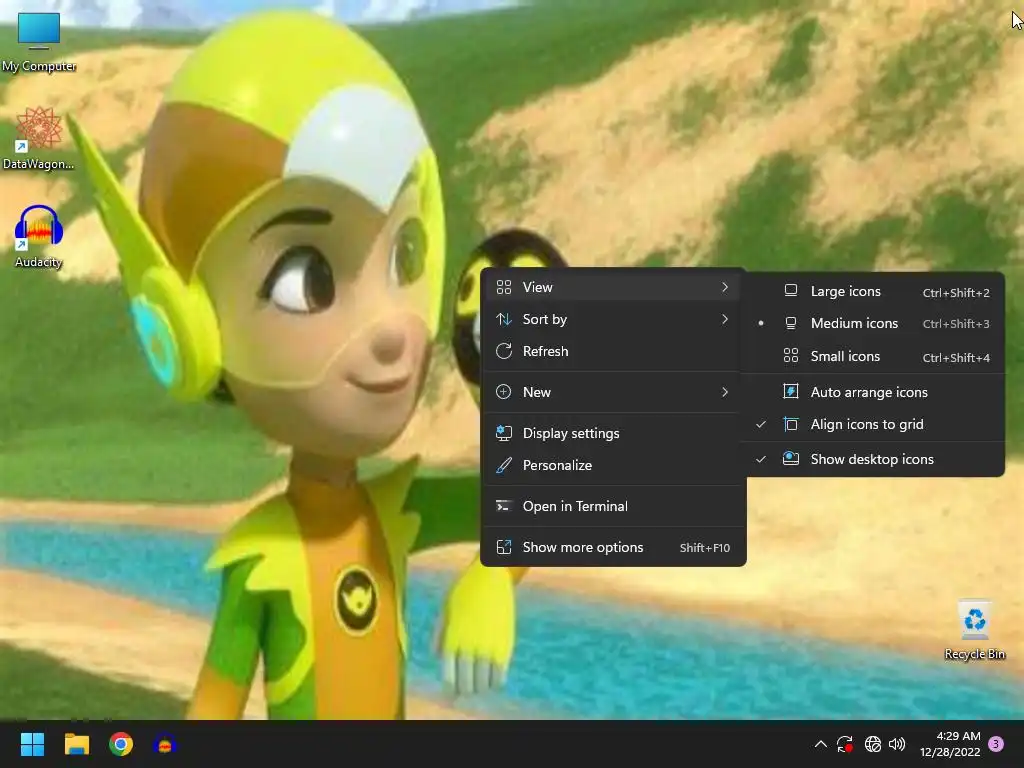Click the Small icons grid icon
Image resolution: width=1024 pixels, height=768 pixels.
click(x=791, y=356)
